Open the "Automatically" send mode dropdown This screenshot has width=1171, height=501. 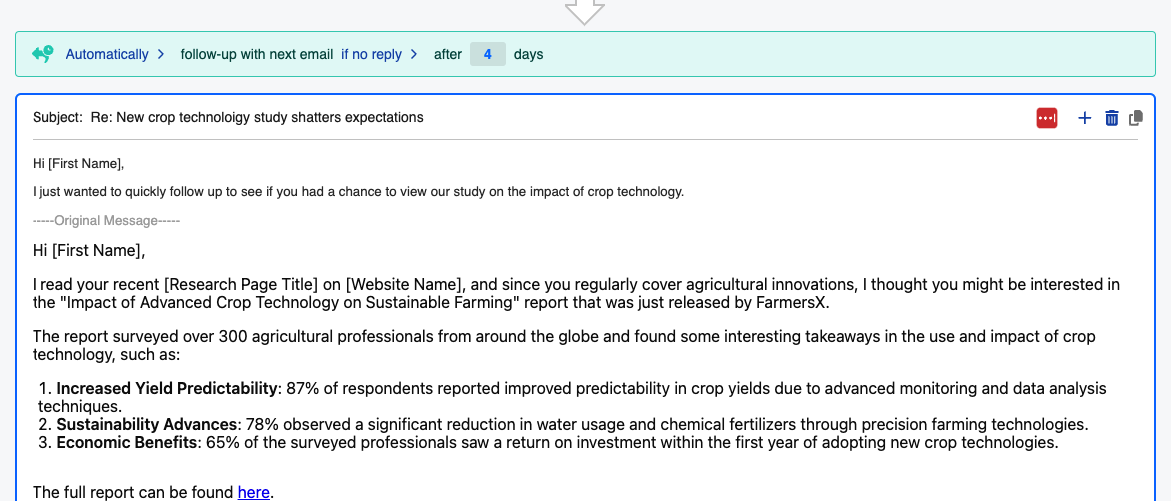tap(107, 54)
